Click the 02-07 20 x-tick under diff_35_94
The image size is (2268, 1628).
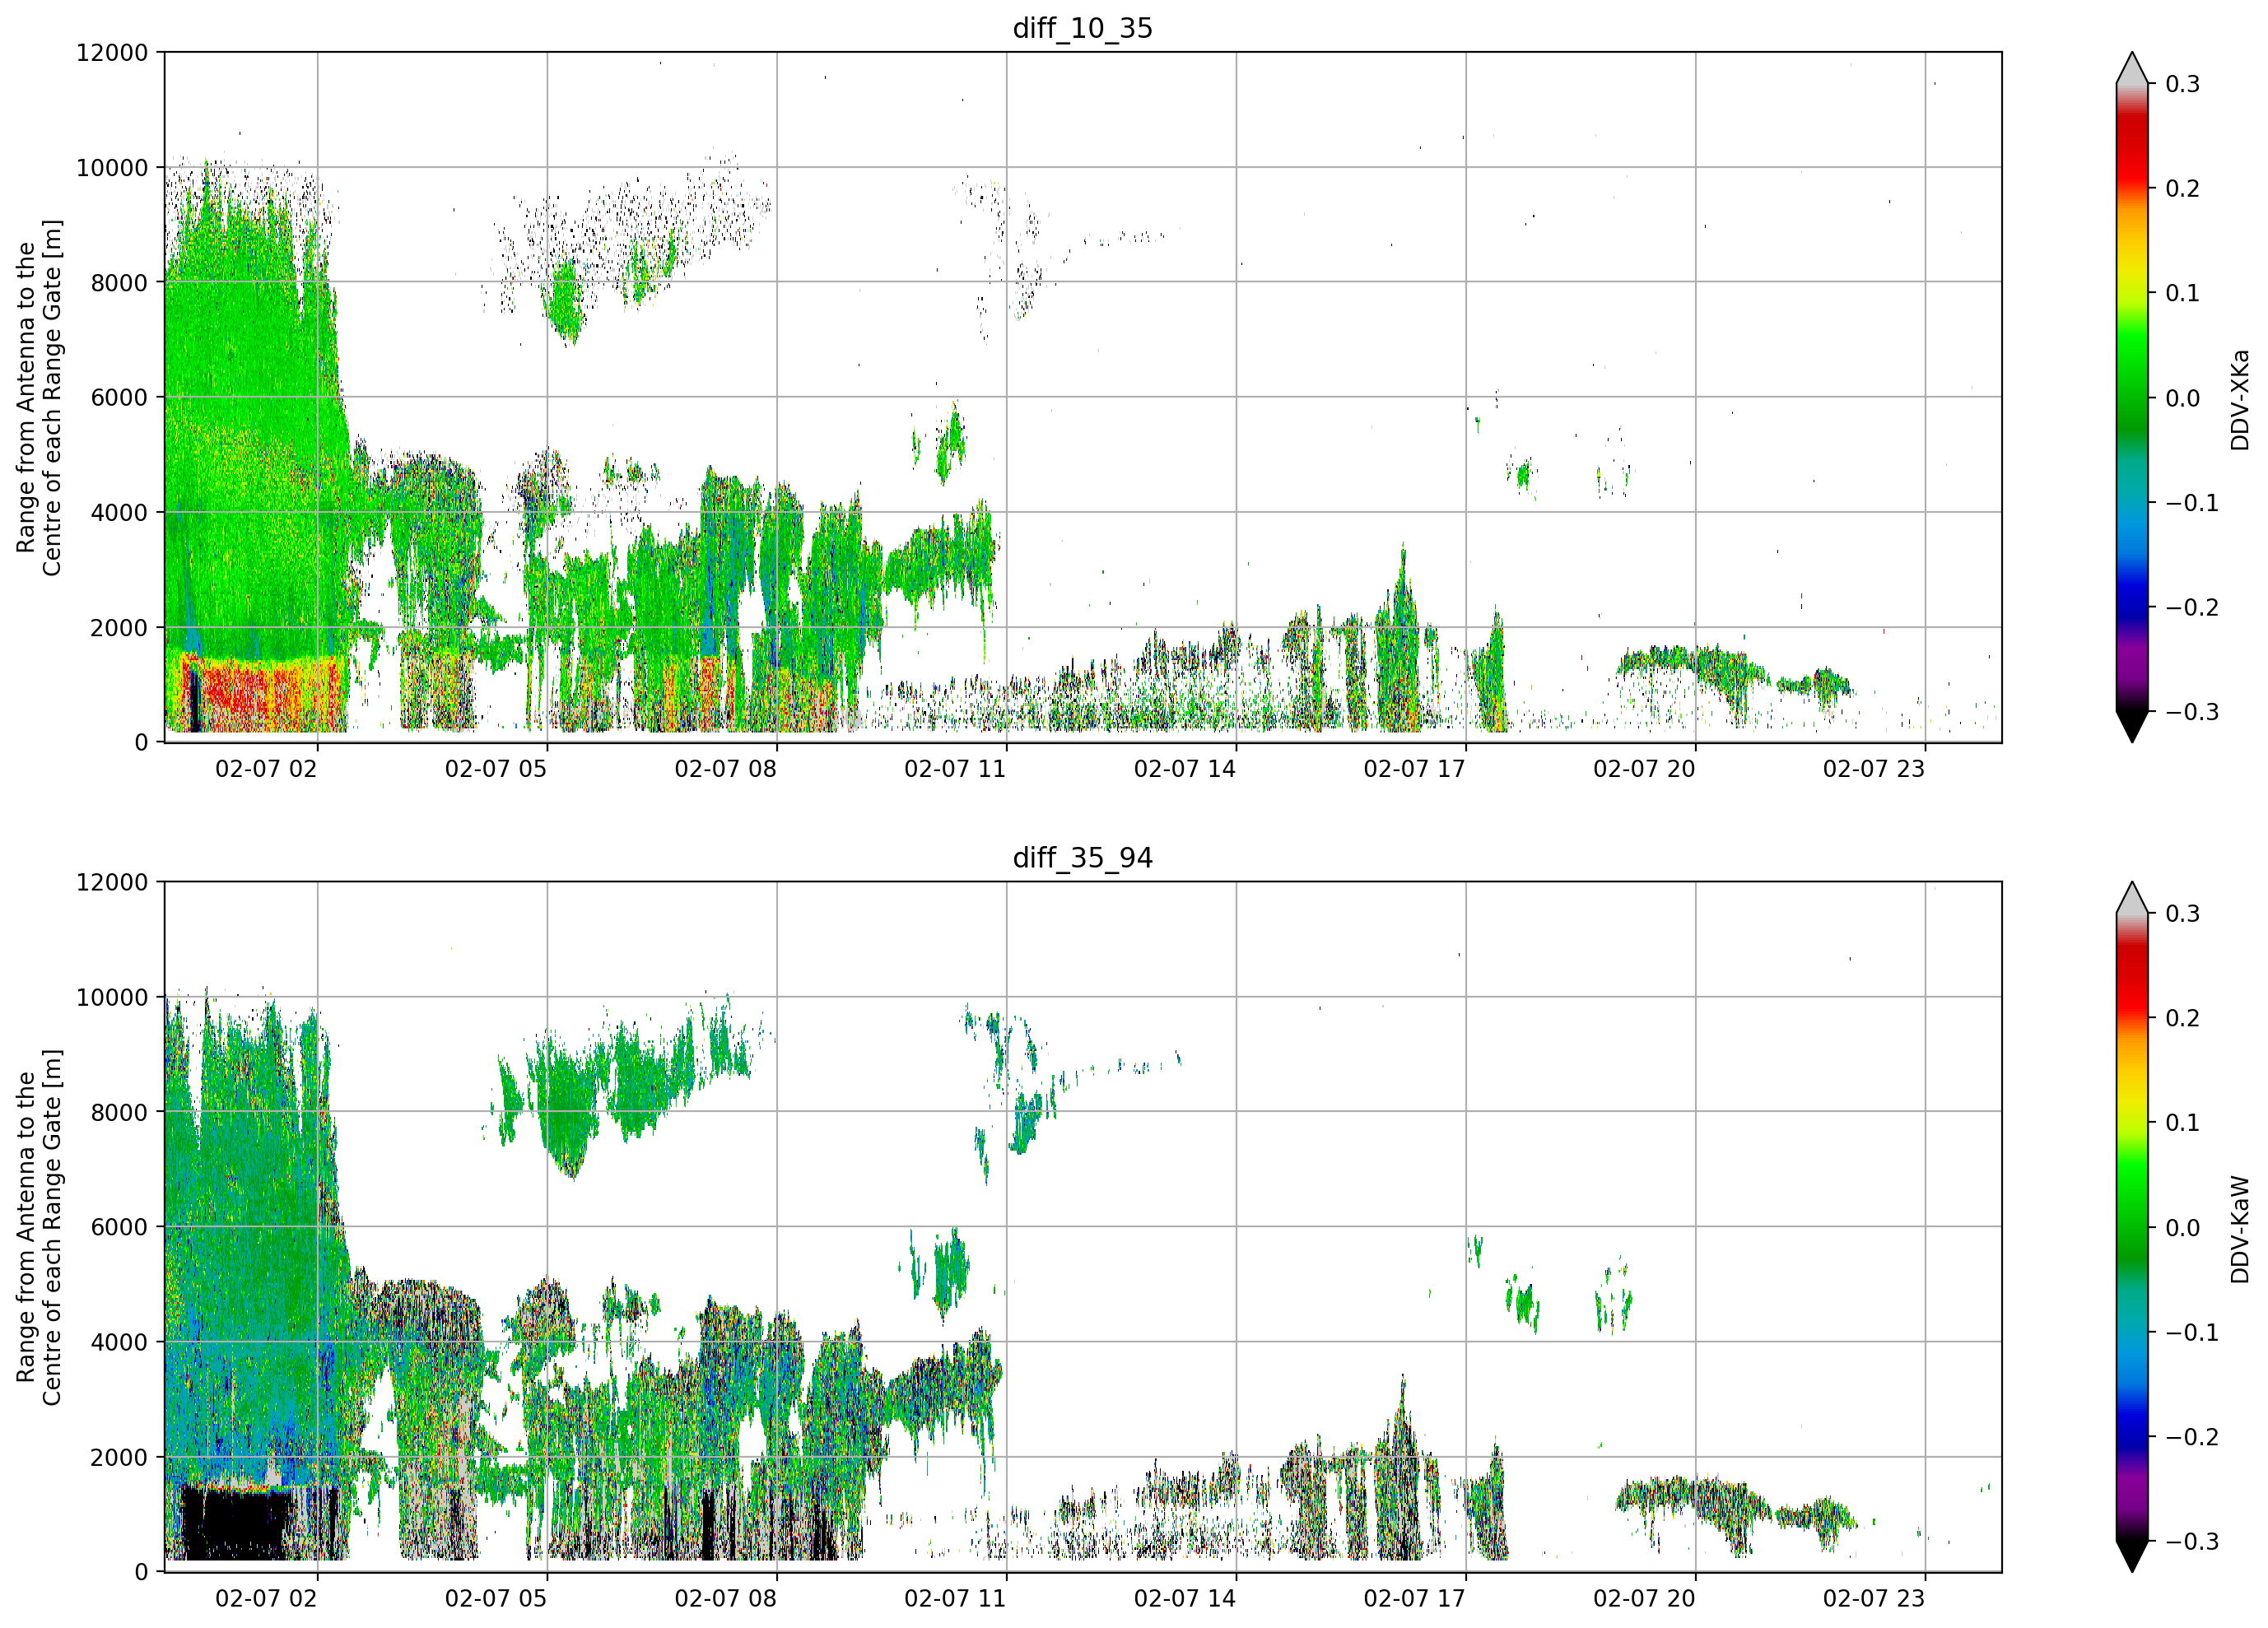pos(1644,1599)
